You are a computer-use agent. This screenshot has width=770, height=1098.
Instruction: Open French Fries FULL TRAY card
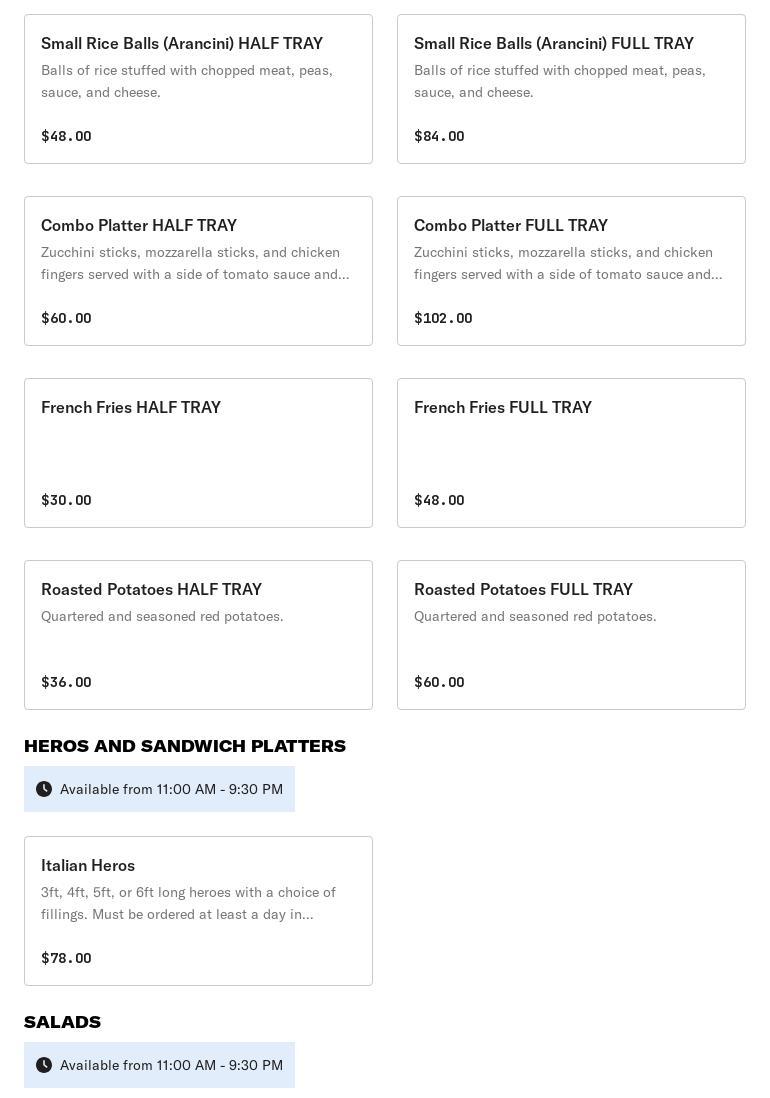(x=571, y=453)
